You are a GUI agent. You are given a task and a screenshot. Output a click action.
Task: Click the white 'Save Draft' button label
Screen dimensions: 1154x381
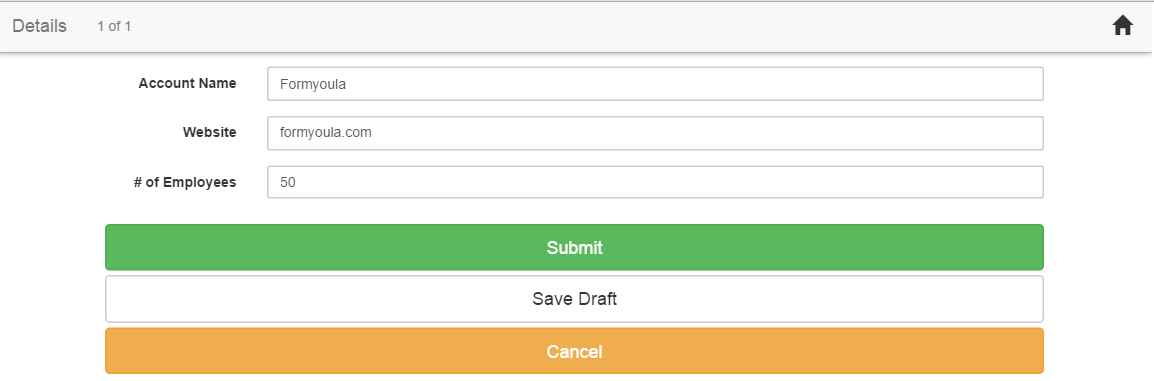click(574, 299)
